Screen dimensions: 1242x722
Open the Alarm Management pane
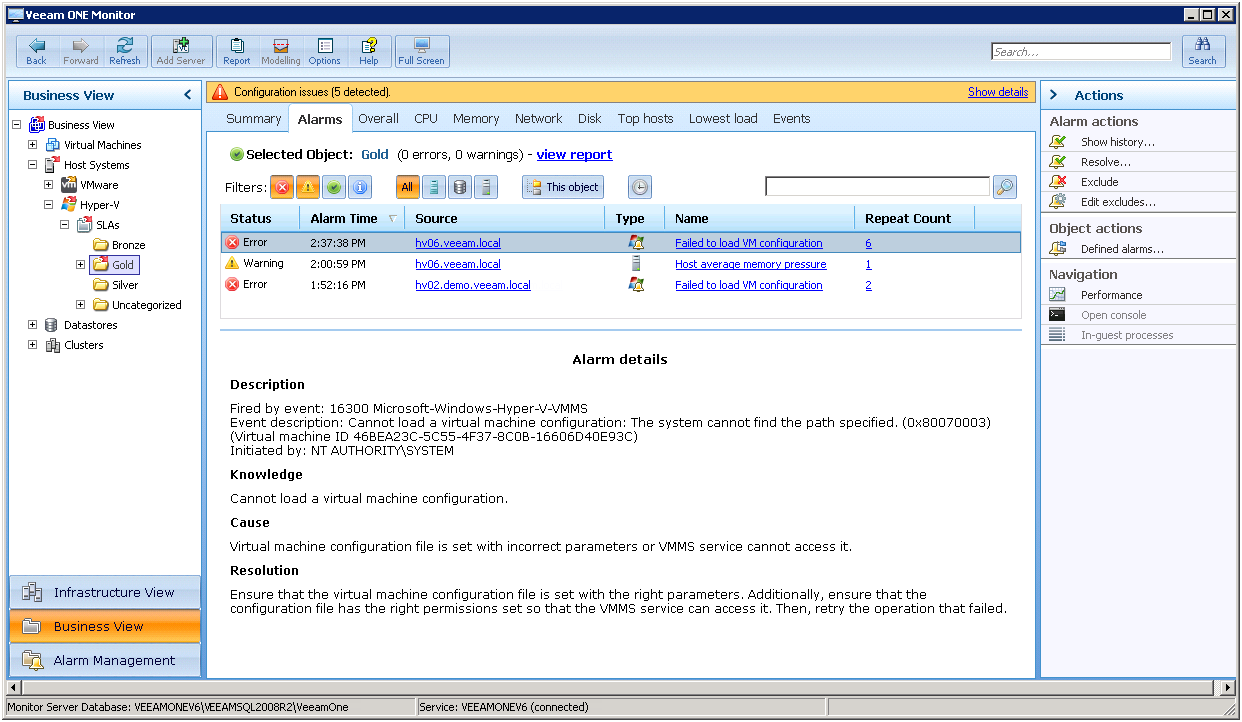[x=105, y=660]
